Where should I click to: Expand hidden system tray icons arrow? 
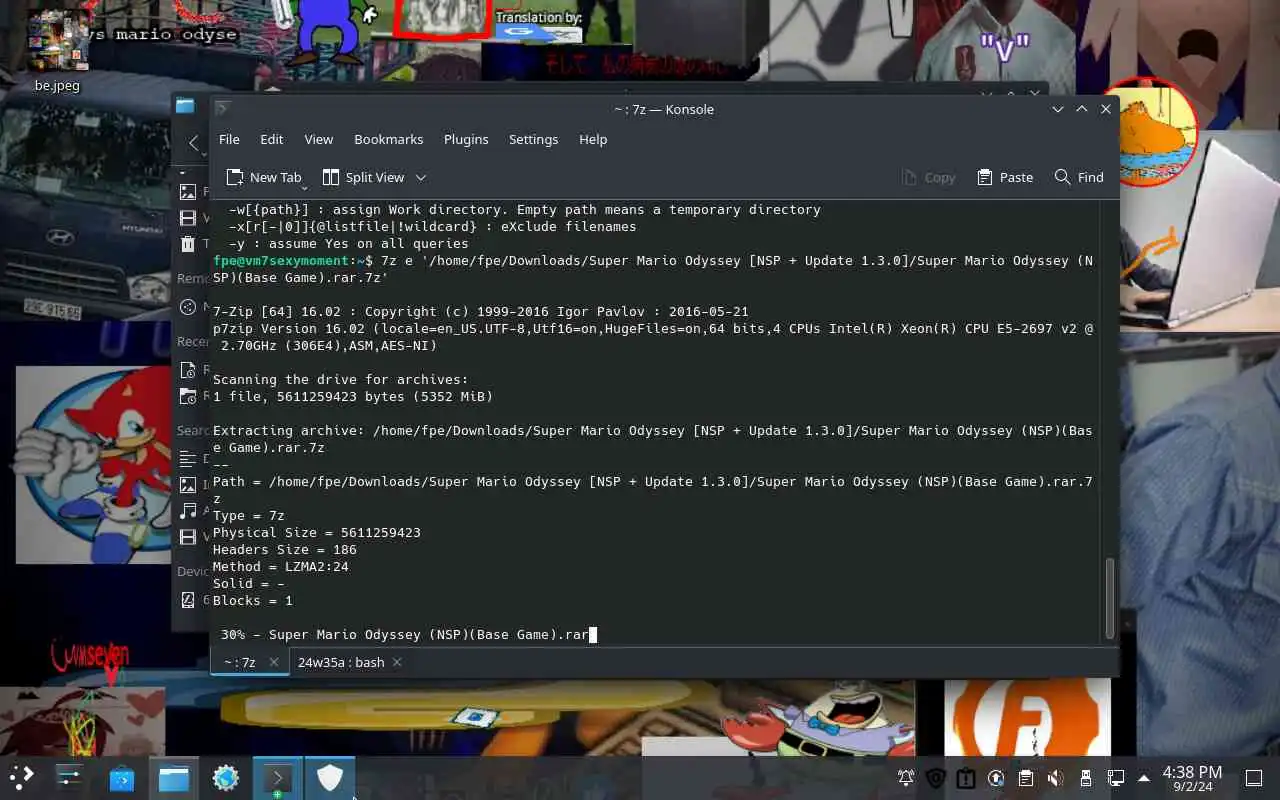[x=1144, y=778]
